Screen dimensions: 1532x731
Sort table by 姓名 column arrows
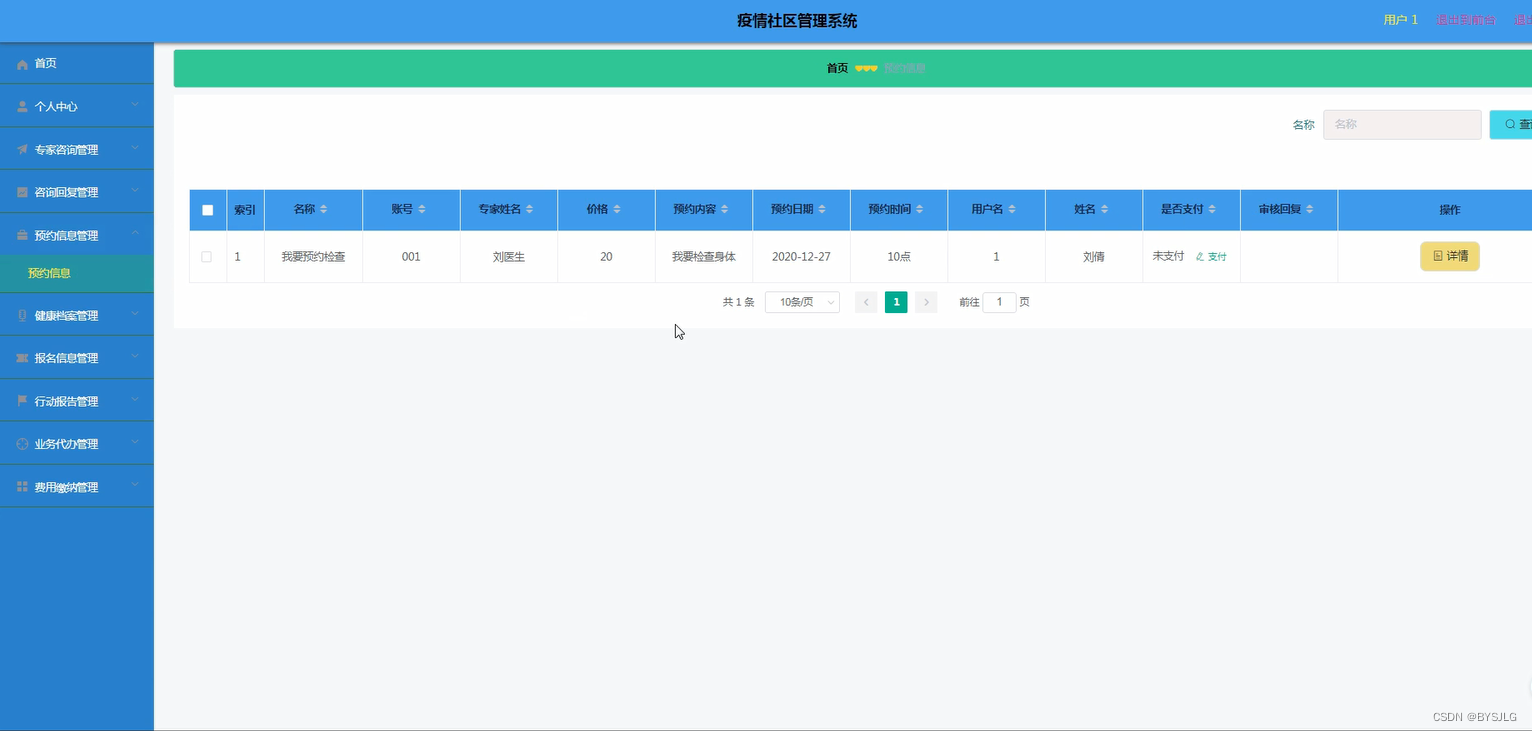coord(1104,209)
